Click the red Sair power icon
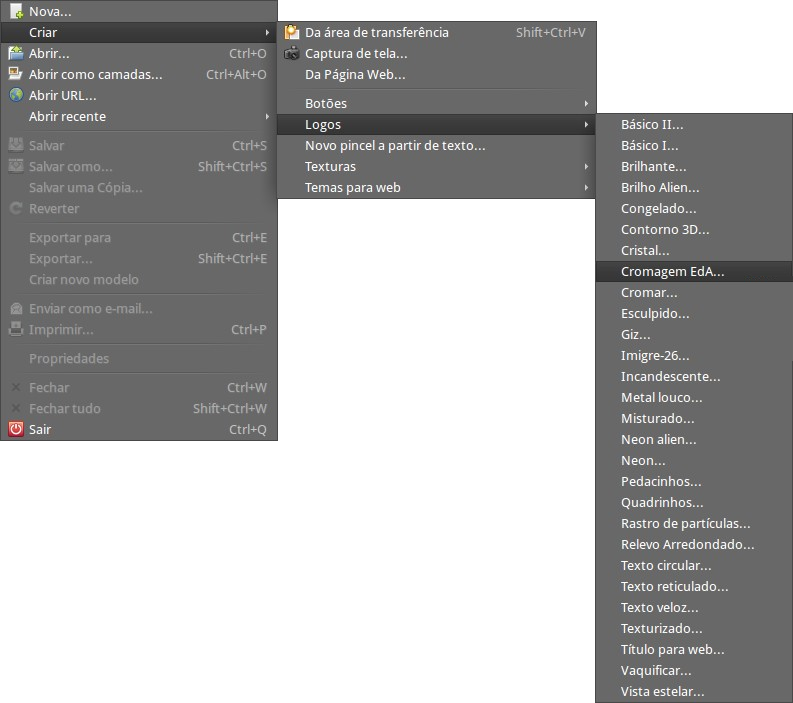 tap(16, 429)
